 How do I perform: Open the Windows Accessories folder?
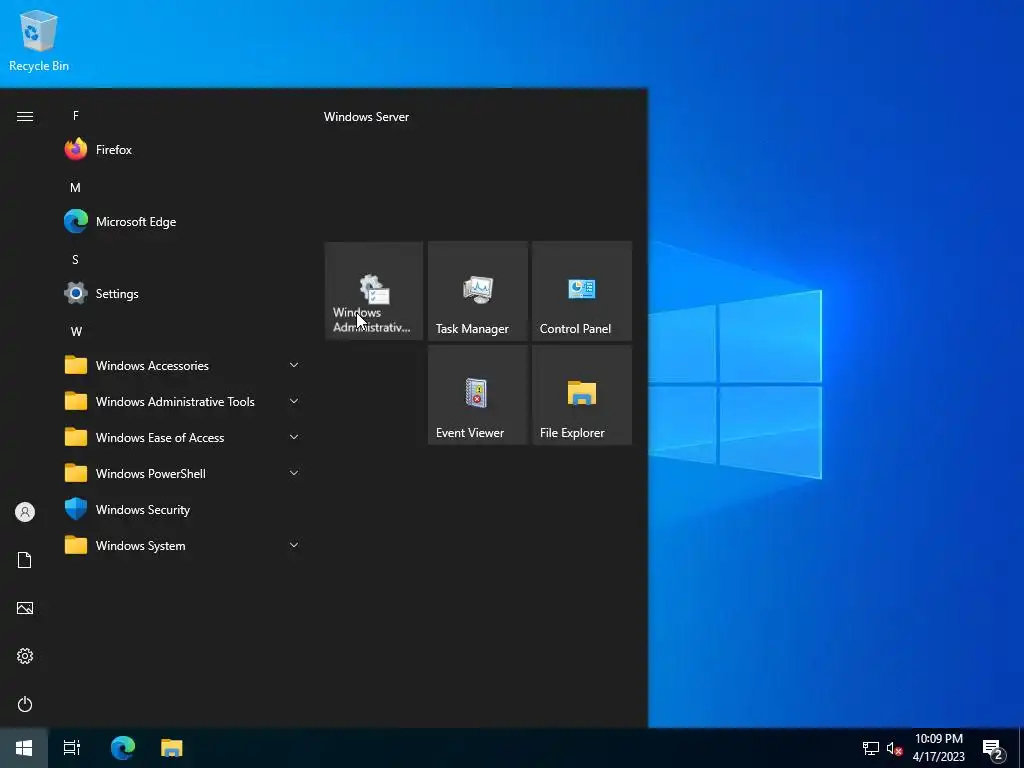183,365
